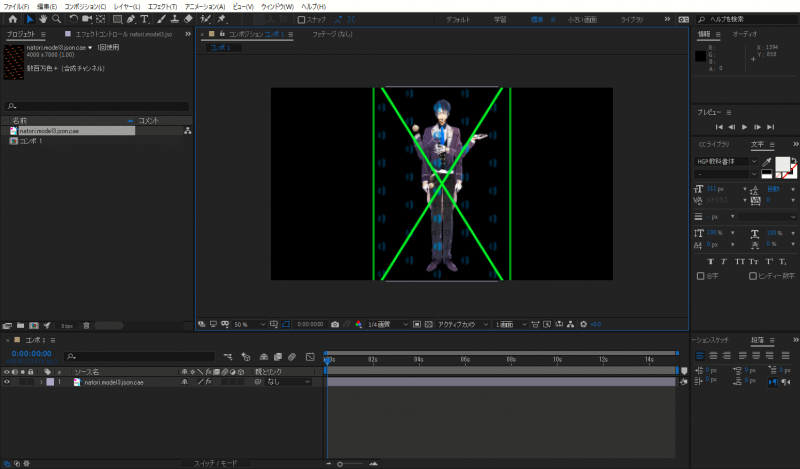This screenshot has height=469, width=800.
Task: Show more workspaces with double chevron
Action: pos(667,19)
